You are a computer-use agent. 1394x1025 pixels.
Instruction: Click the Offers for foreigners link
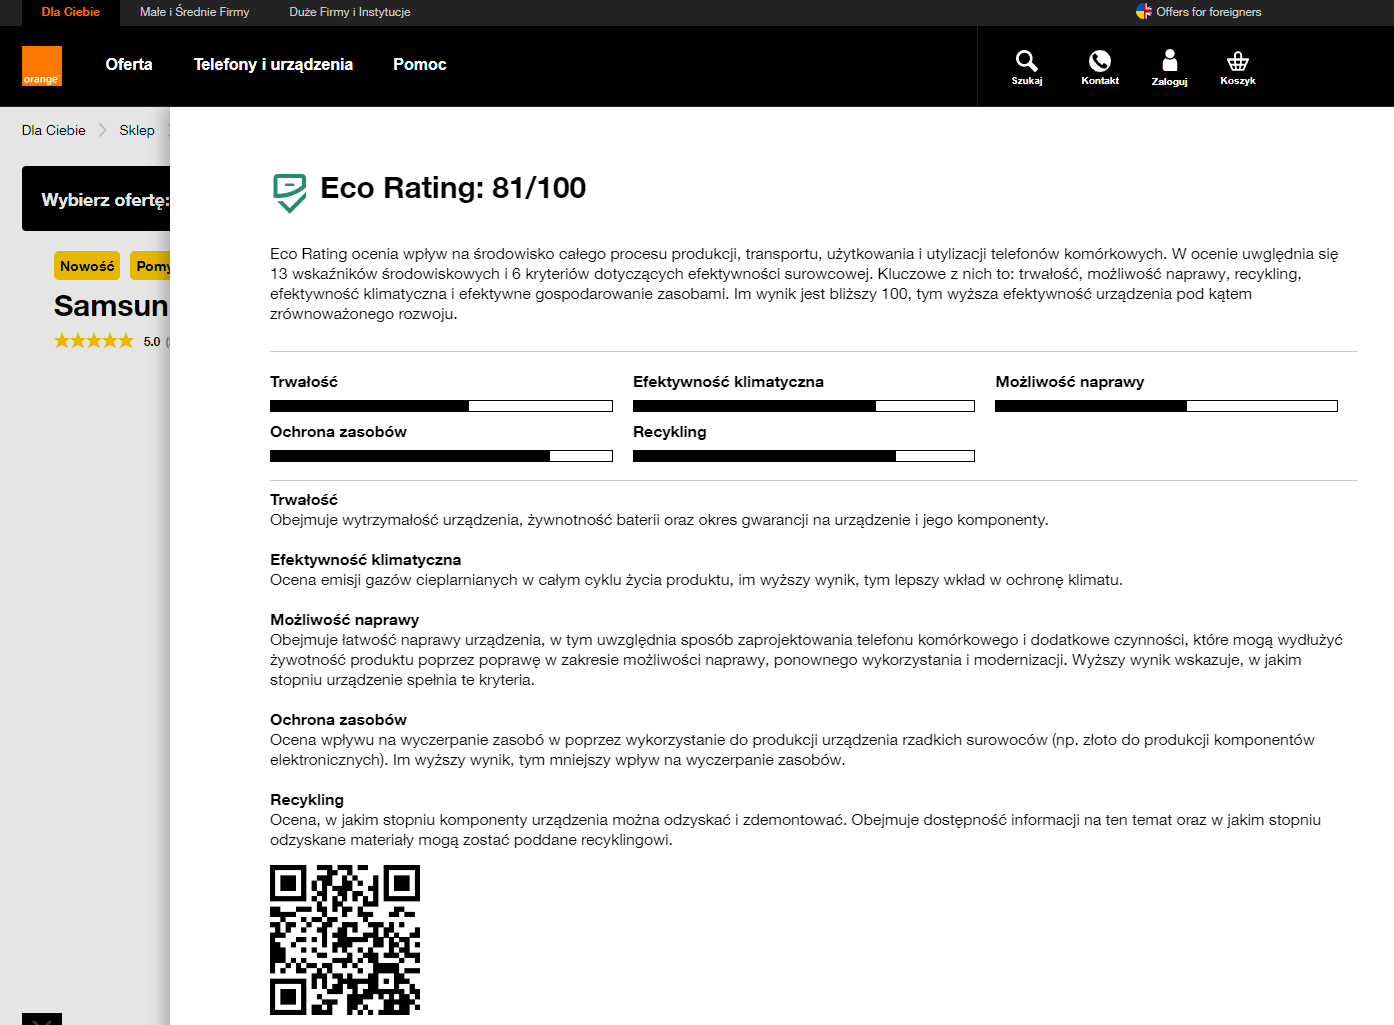point(1209,12)
